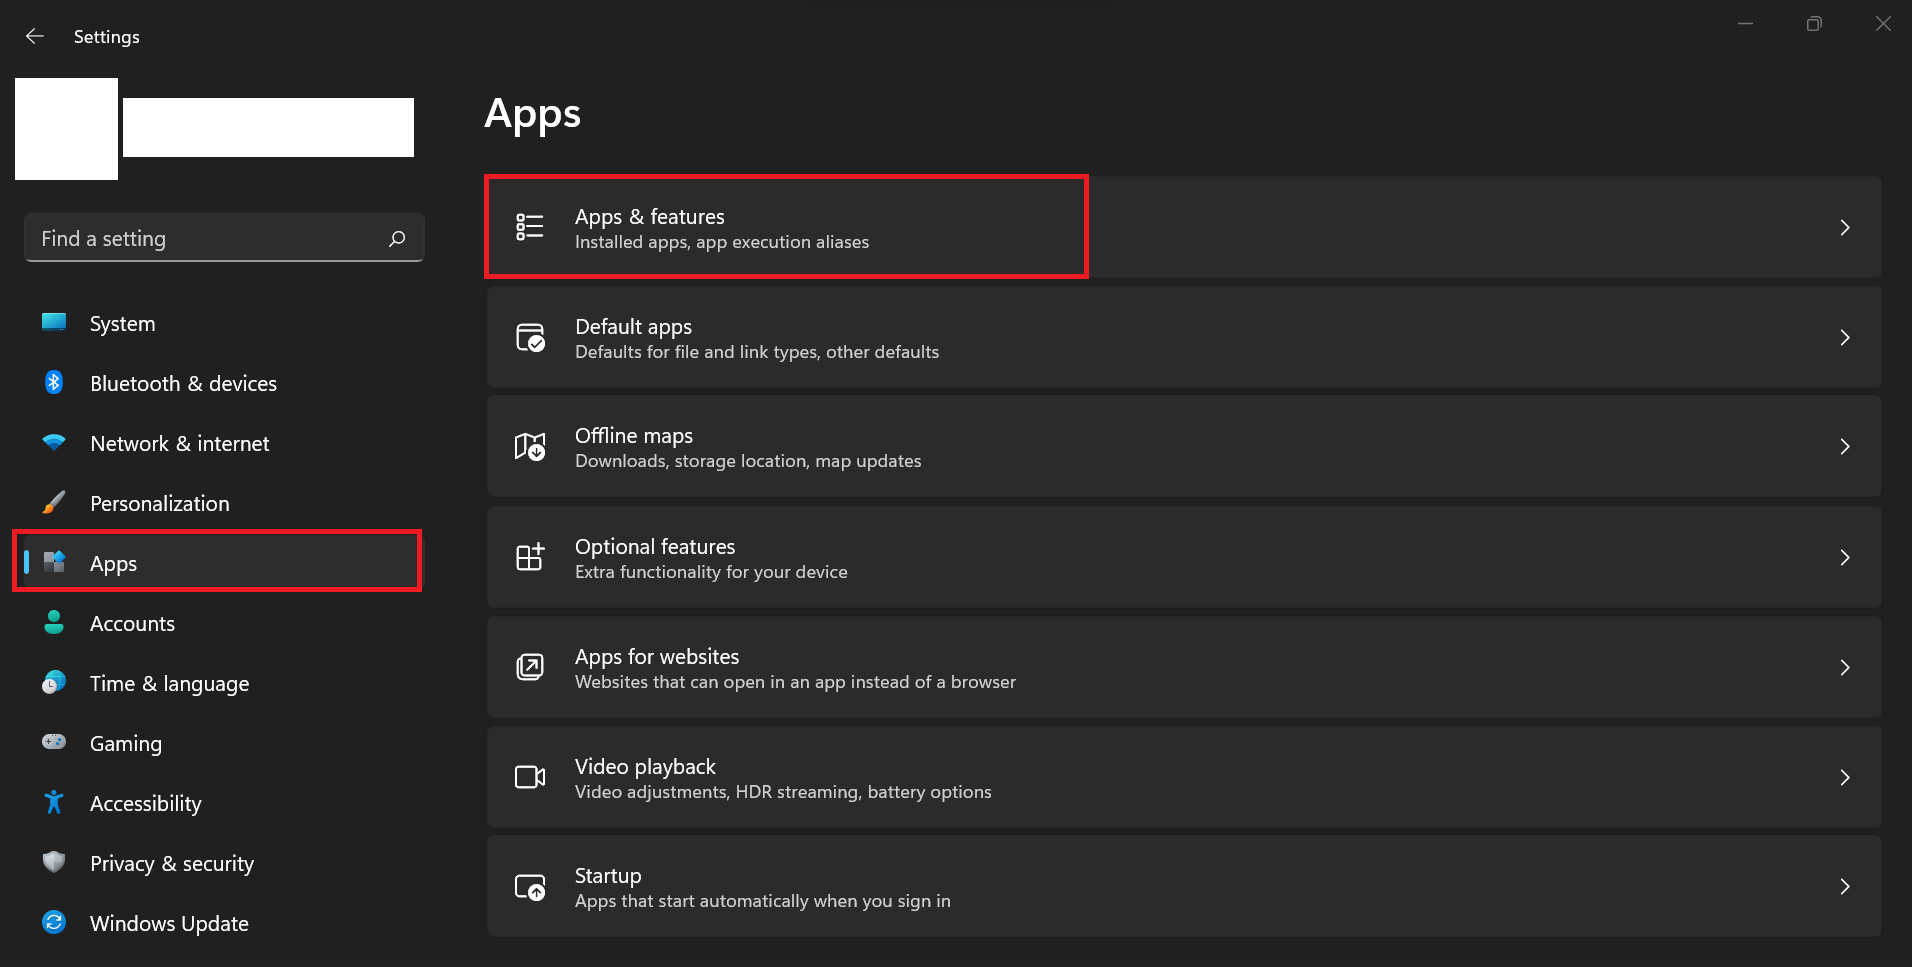Expand the Video playback chevron
The height and width of the screenshot is (967, 1912).
pos(1845,777)
